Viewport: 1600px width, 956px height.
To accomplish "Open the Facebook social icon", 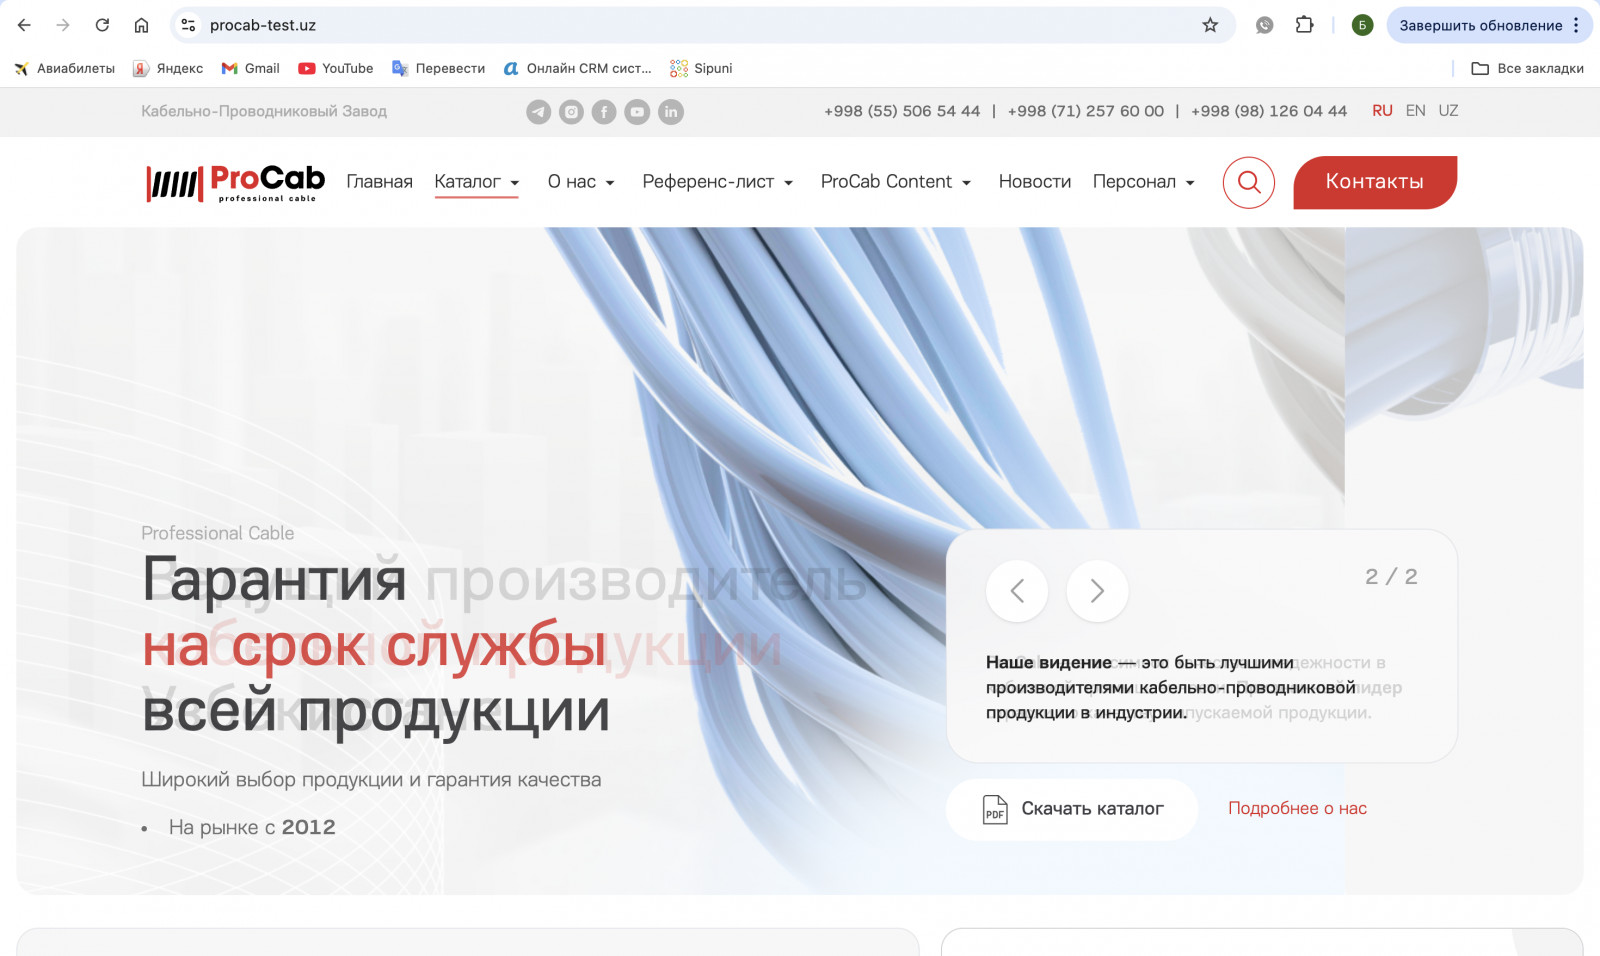I will tap(604, 112).
